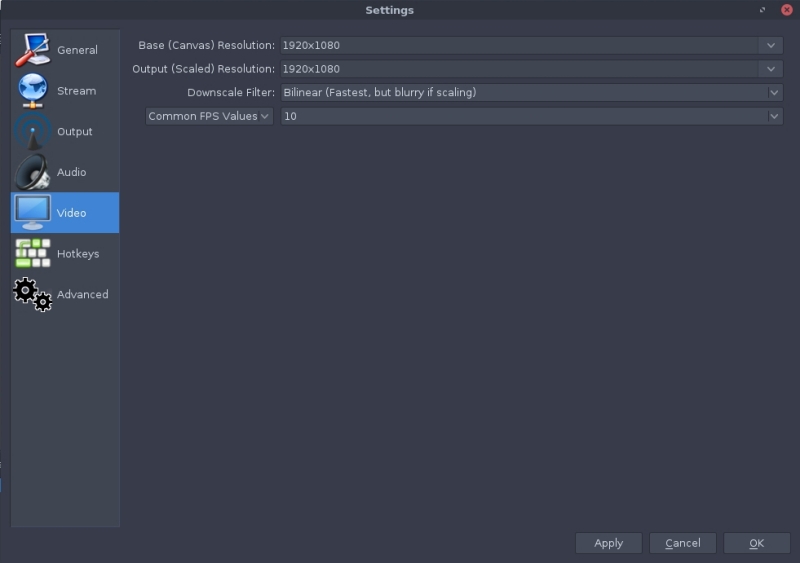The image size is (800, 563).
Task: Click the Audio speaker icon
Action: click(32, 173)
